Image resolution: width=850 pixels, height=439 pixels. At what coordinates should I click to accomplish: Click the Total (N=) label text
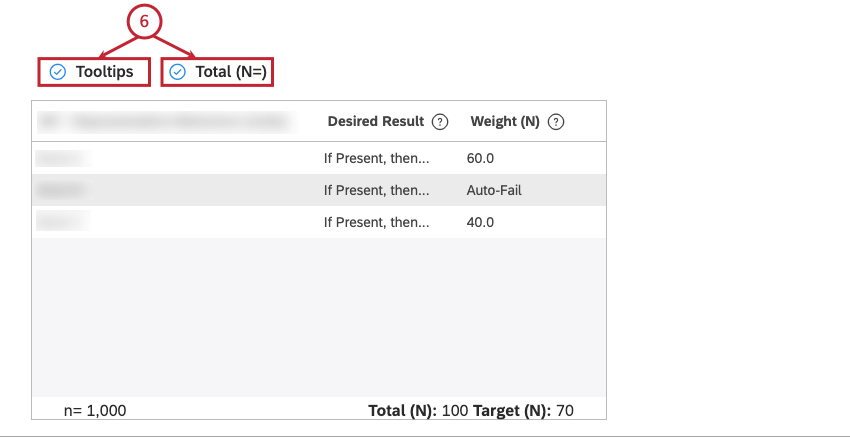pos(231,72)
